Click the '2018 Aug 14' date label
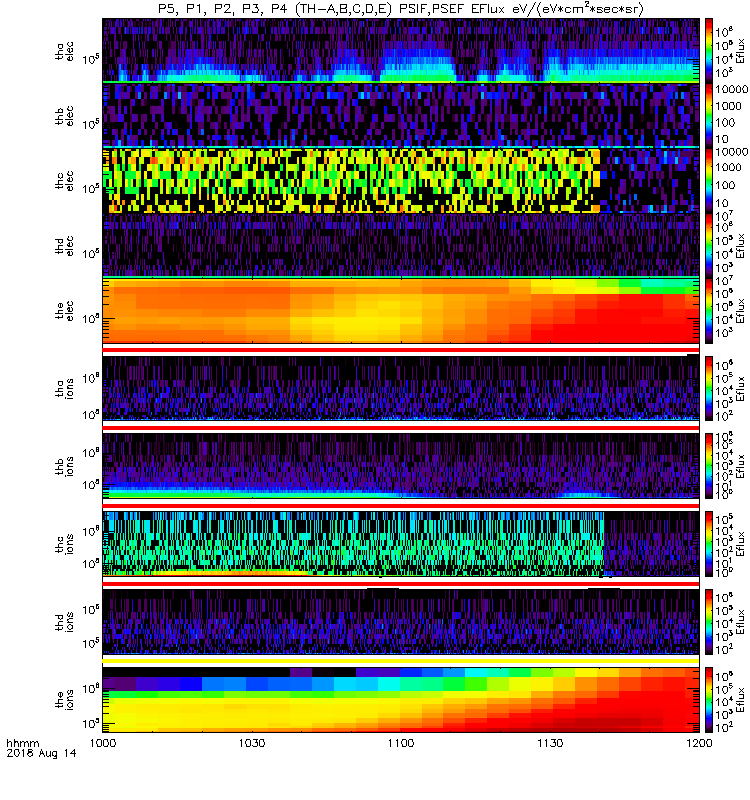The height and width of the screenshot is (800, 750). coord(41,753)
